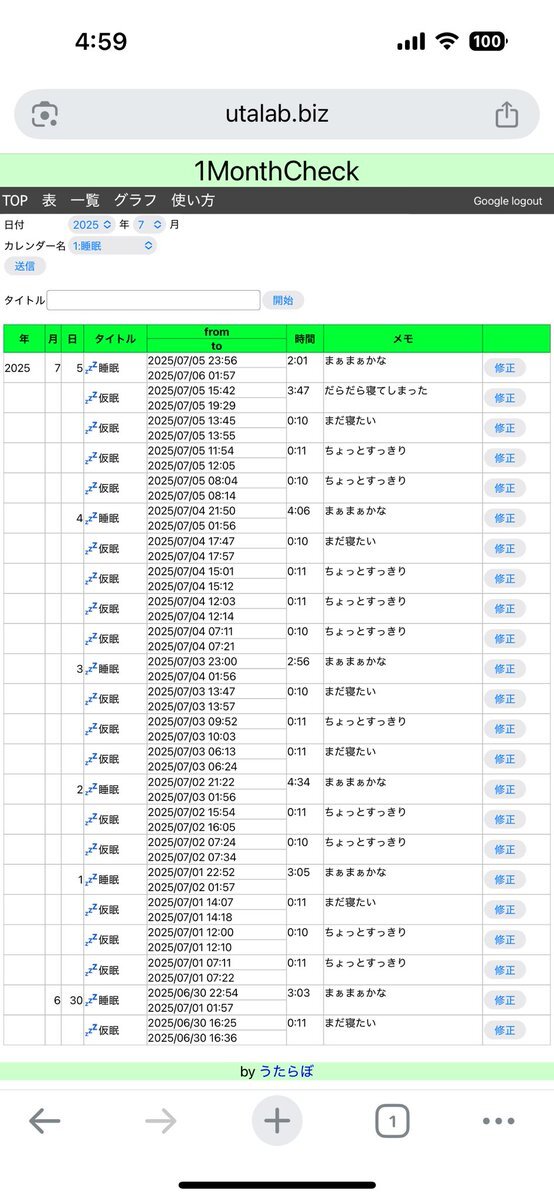Viewport: 554px width, 1200px height.
Task: Select the 使い方 menu item
Action: pos(193,200)
